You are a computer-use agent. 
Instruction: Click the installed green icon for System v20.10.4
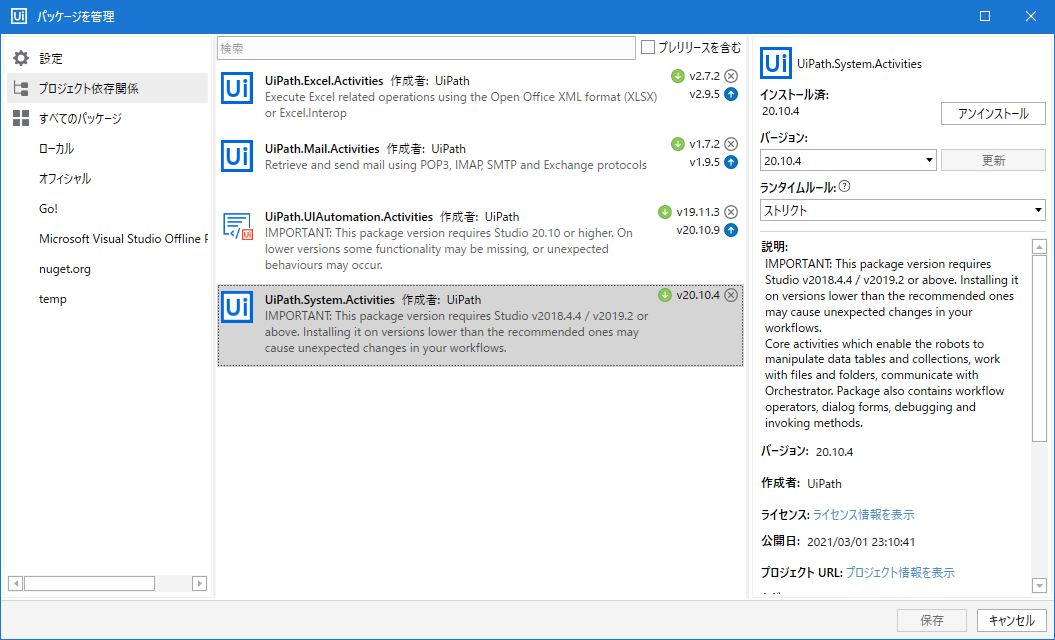[665, 295]
